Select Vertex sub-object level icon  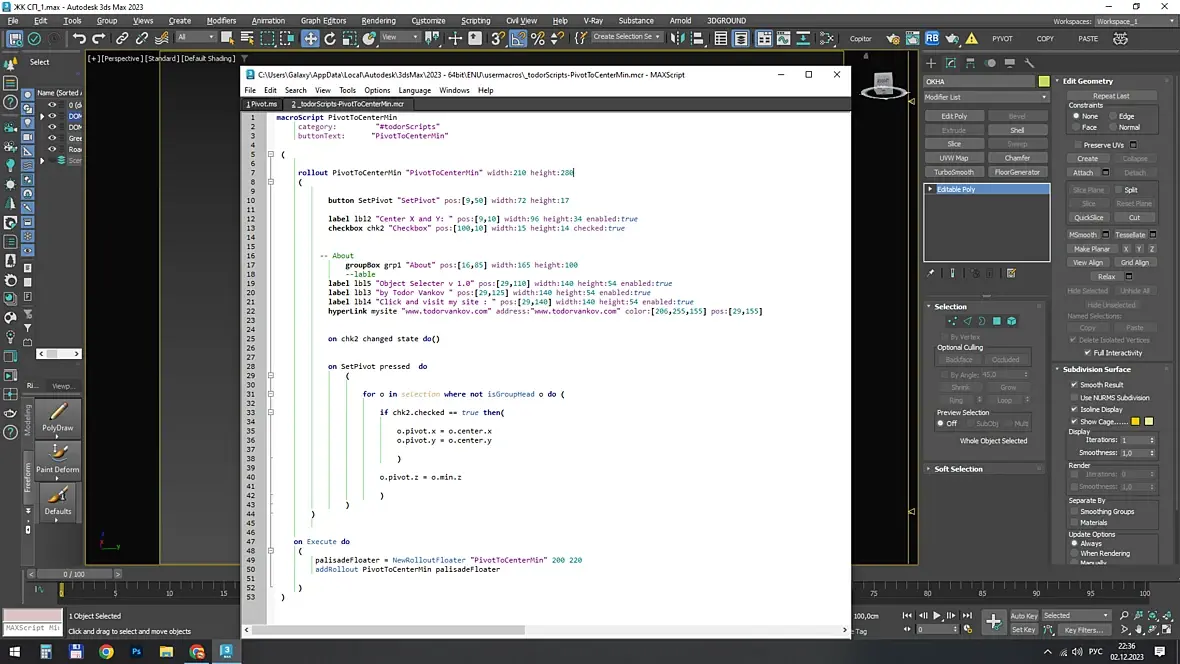(951, 321)
